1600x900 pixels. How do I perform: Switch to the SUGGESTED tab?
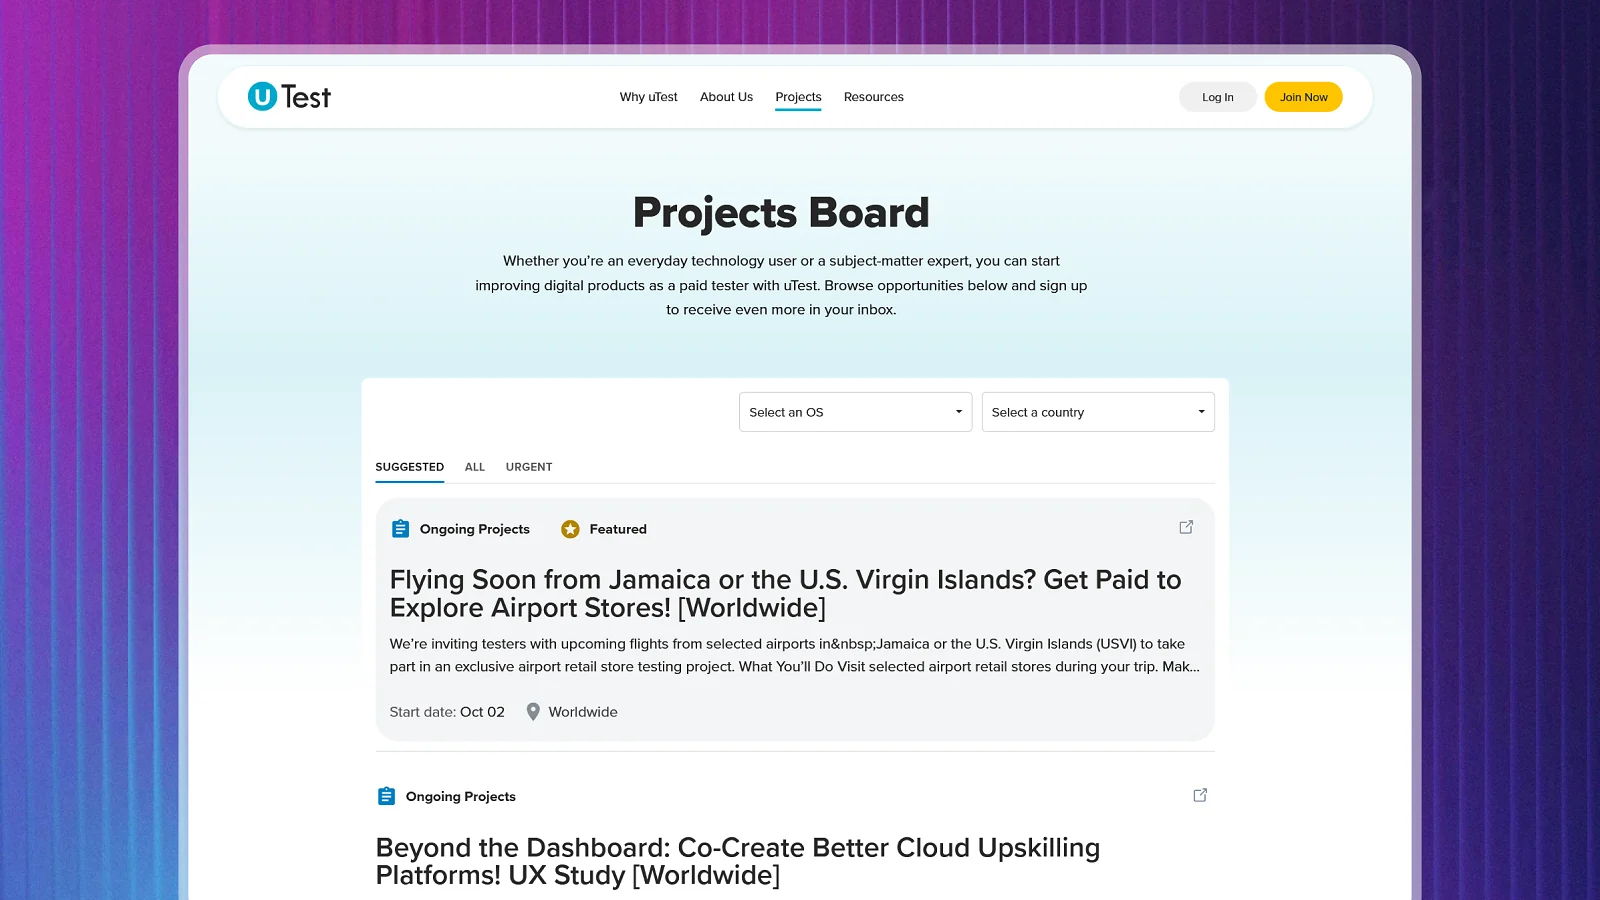(409, 467)
